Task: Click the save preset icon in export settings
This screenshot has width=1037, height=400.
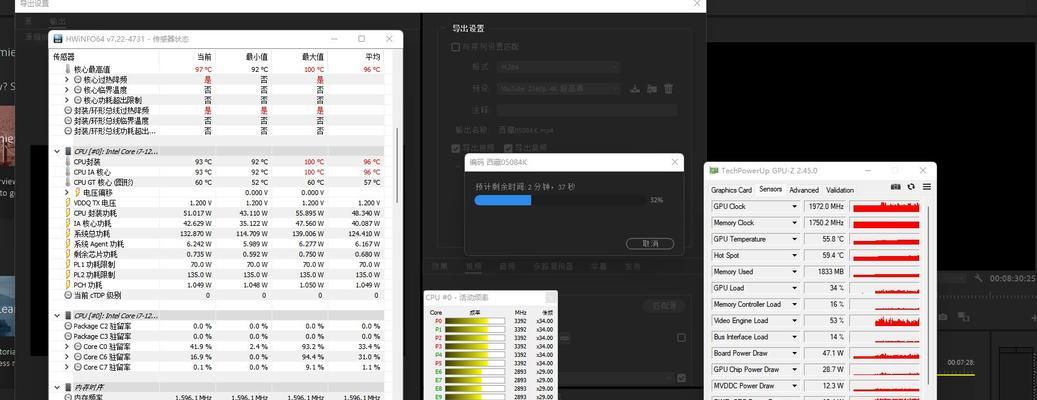Action: click(x=636, y=89)
